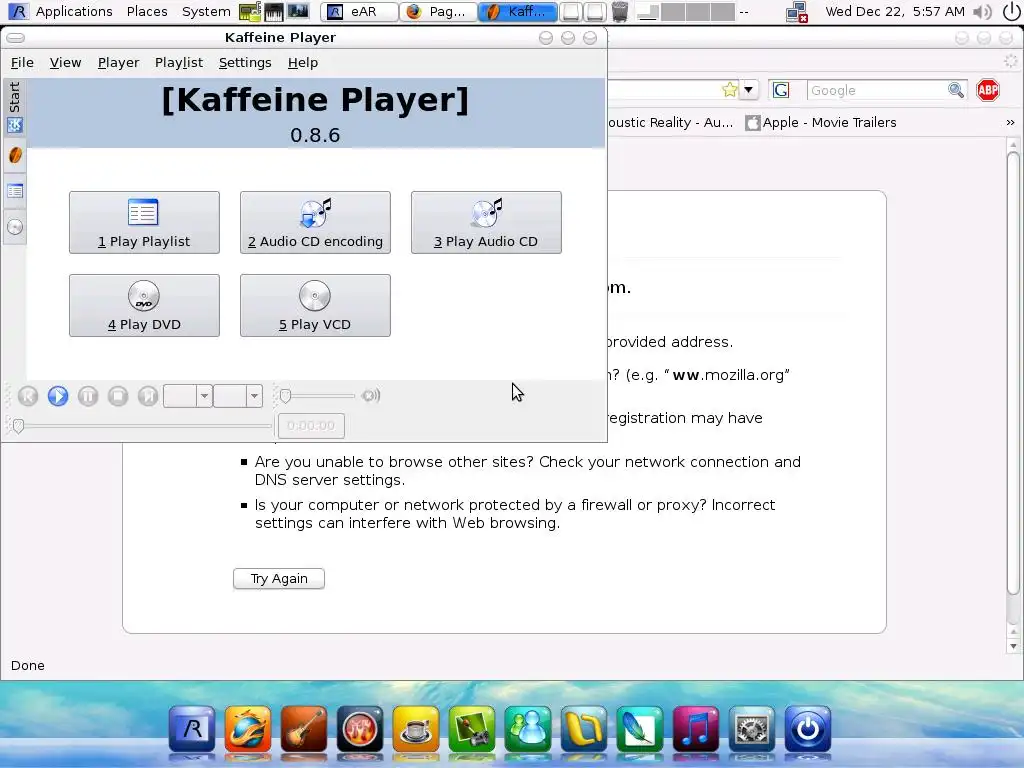Focus the Google search field in Firefox
This screenshot has width=1024, height=768.
pyautogui.click(x=877, y=90)
